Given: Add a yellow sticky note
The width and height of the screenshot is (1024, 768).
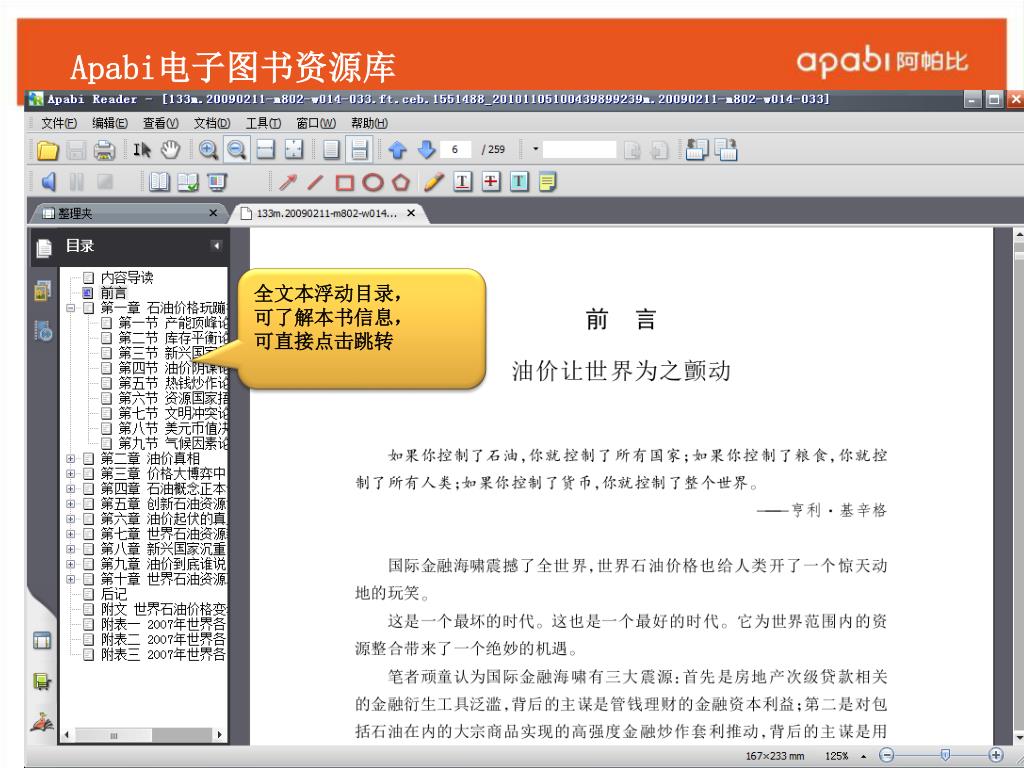Looking at the screenshot, I should coord(548,182).
